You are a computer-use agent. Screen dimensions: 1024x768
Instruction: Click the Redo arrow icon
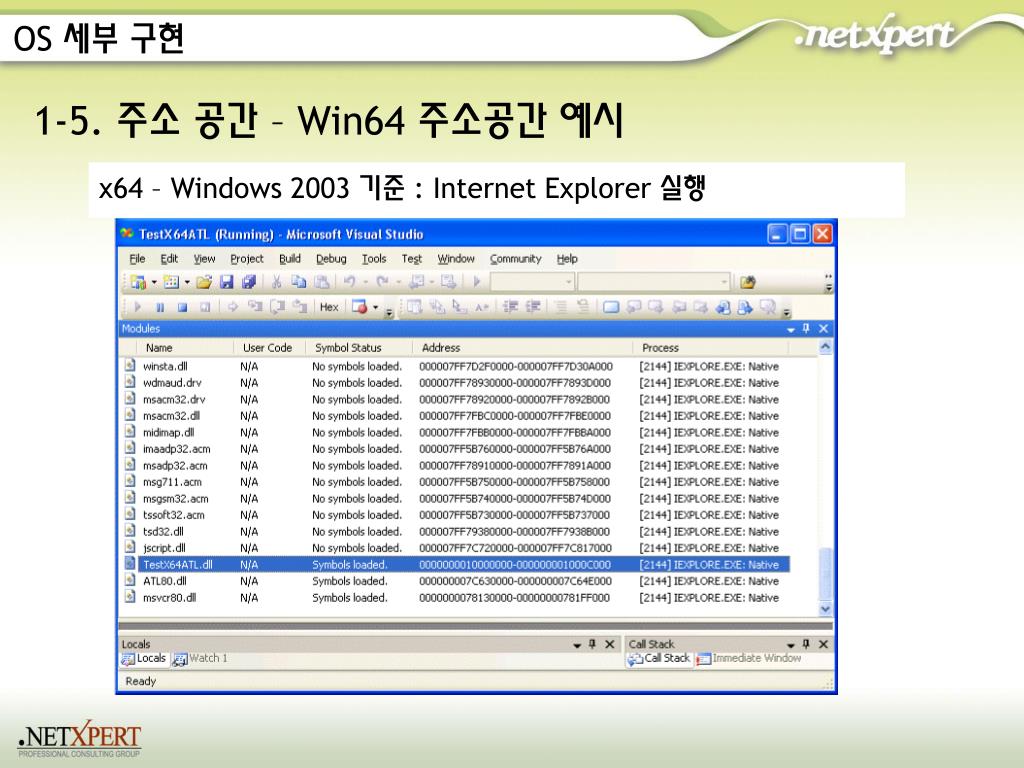coord(383,282)
